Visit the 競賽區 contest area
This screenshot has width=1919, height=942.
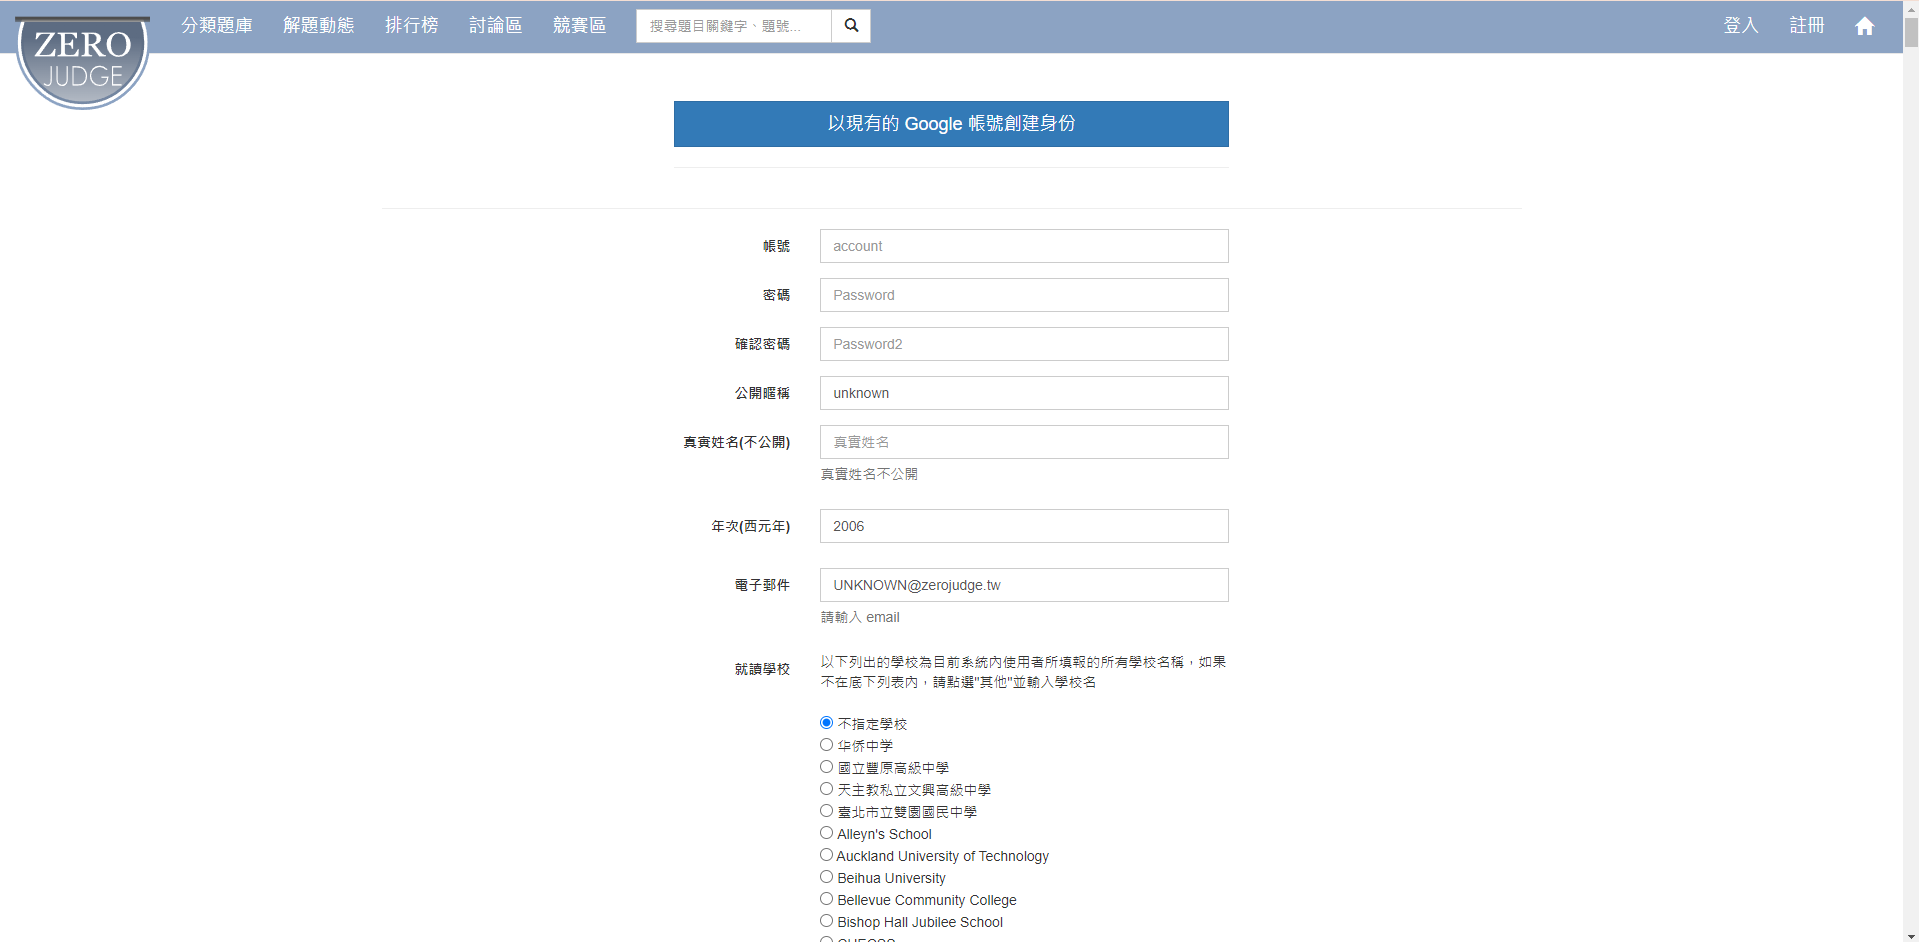579,26
